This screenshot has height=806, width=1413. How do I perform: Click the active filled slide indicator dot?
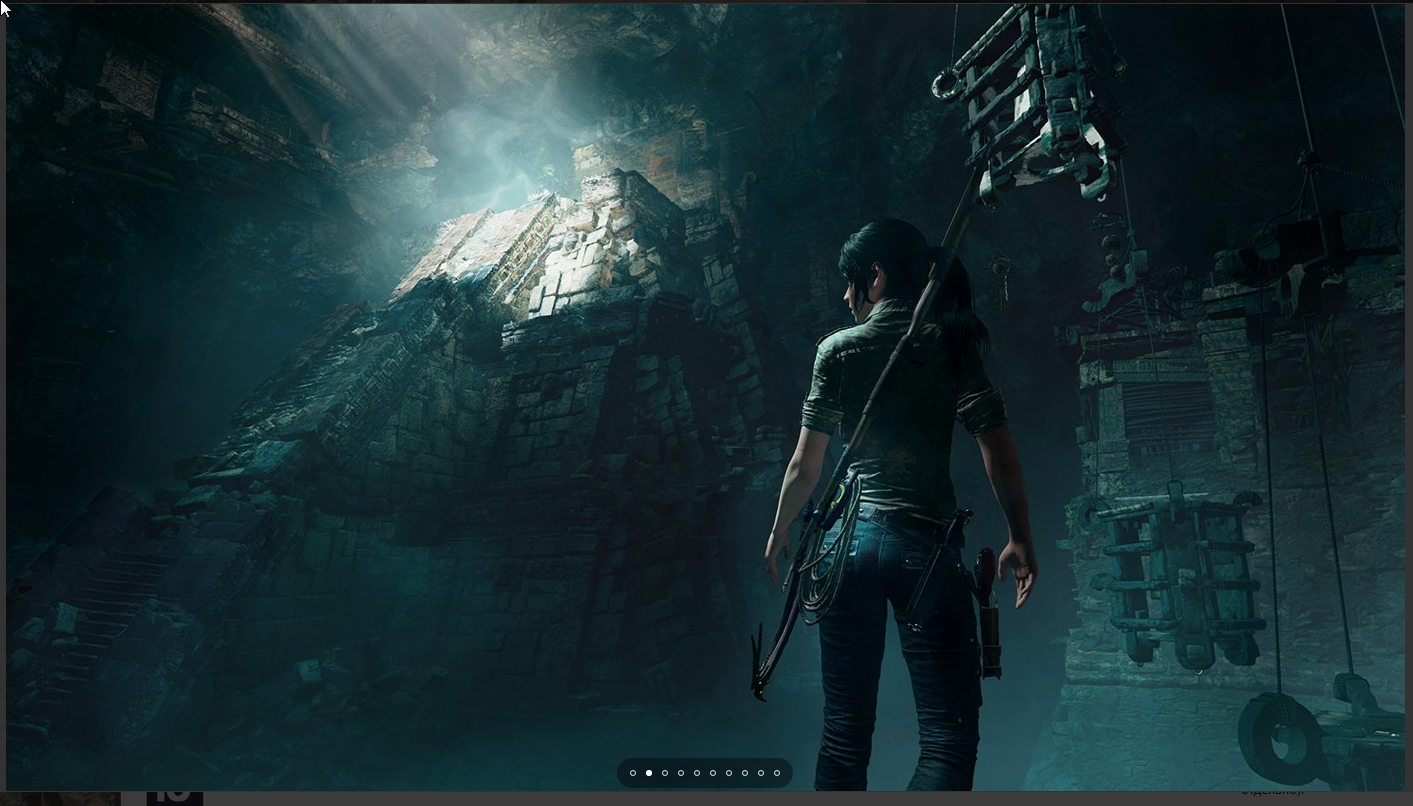point(649,773)
